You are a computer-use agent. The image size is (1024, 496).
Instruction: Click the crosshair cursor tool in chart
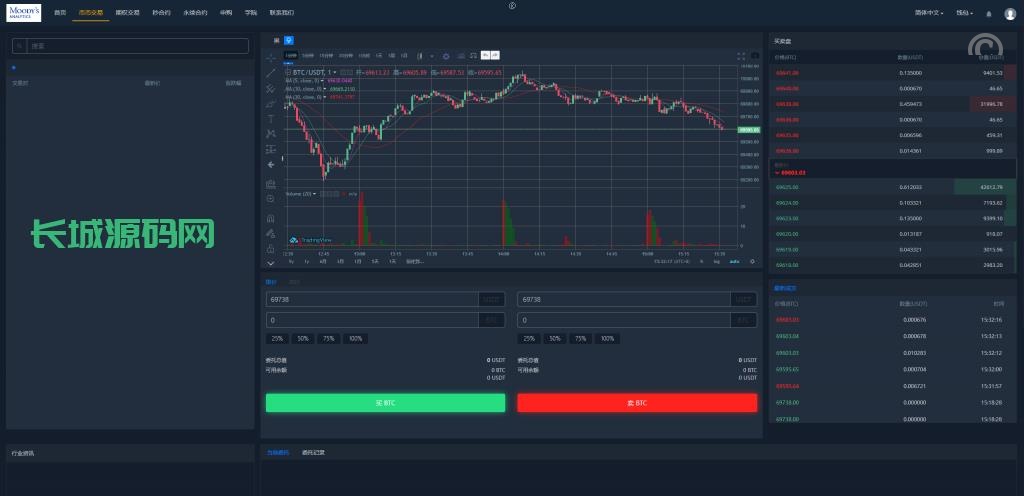271,58
